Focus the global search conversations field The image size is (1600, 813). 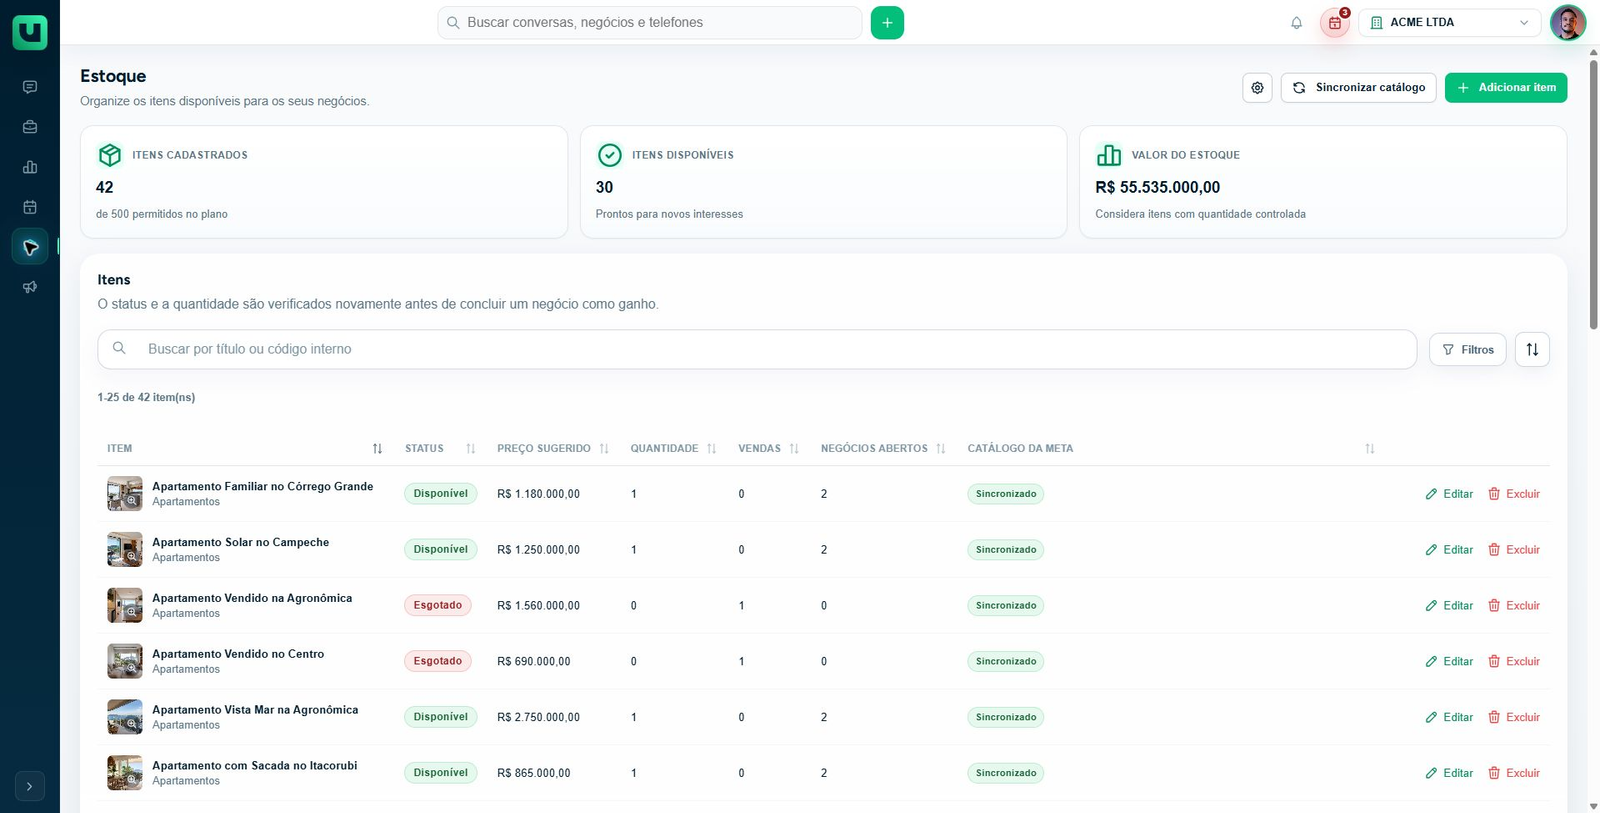pyautogui.click(x=650, y=23)
